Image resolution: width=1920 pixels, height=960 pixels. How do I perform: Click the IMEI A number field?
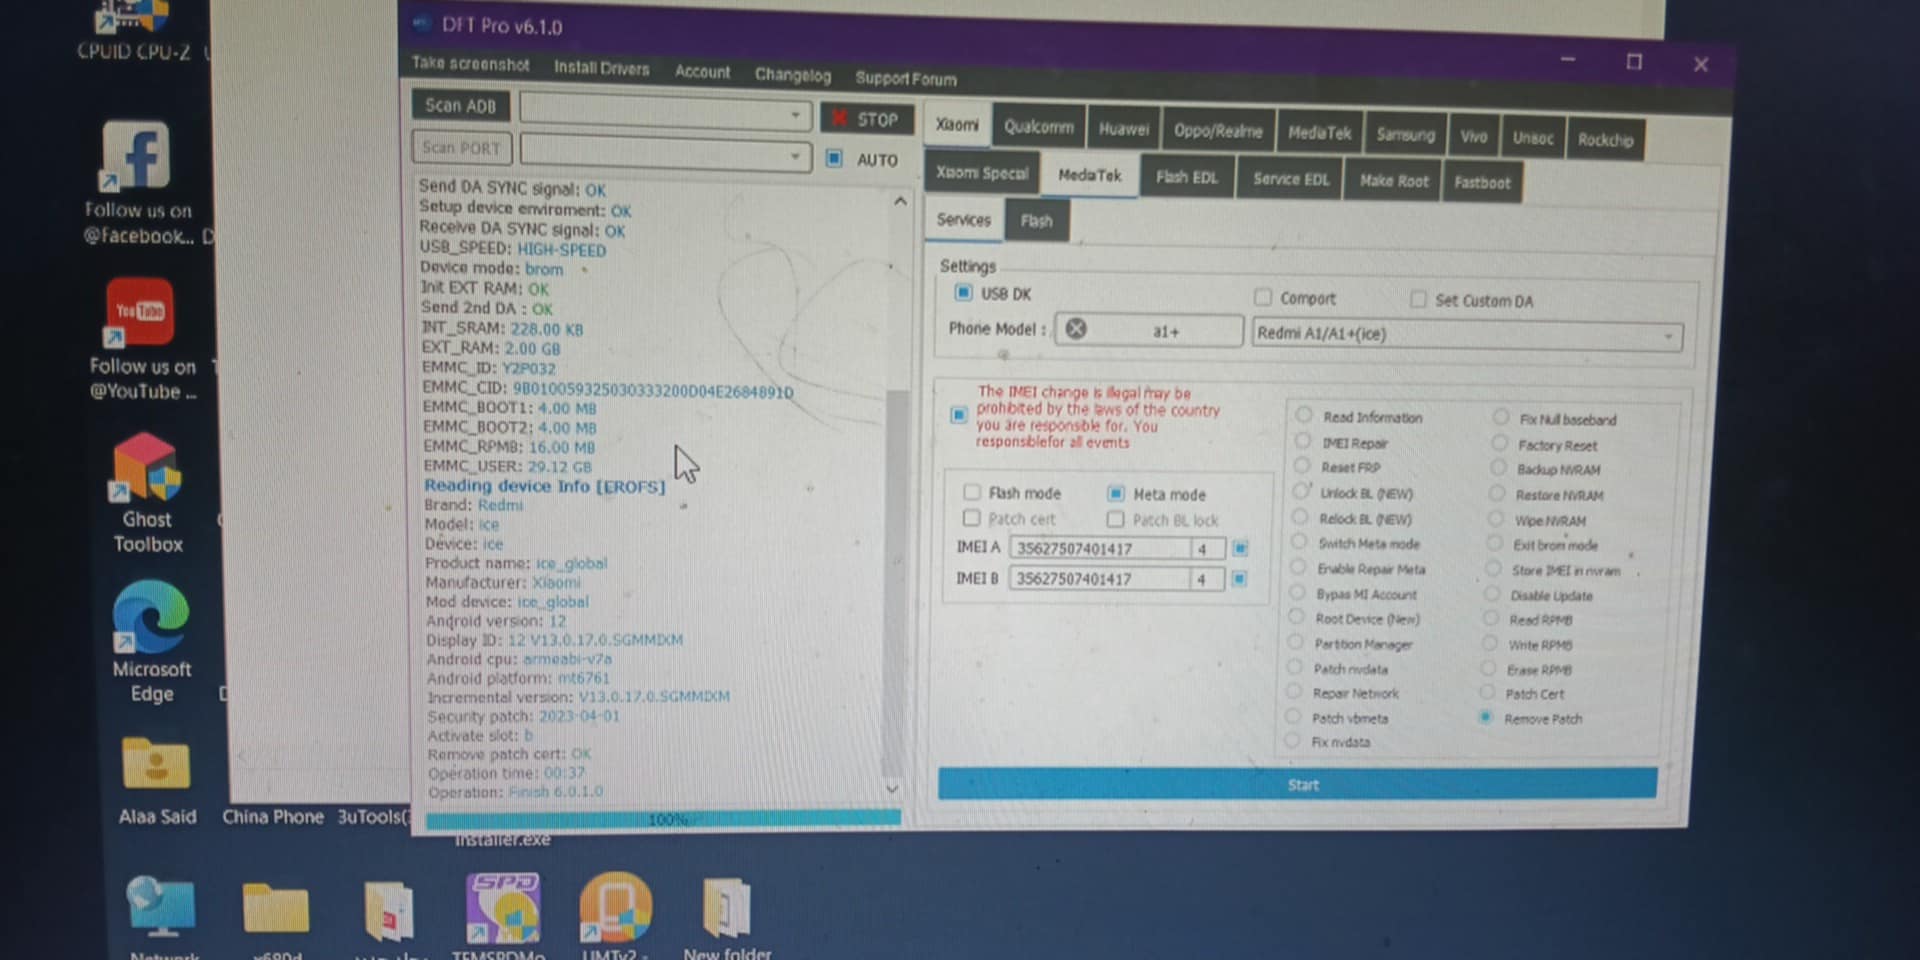point(1100,548)
